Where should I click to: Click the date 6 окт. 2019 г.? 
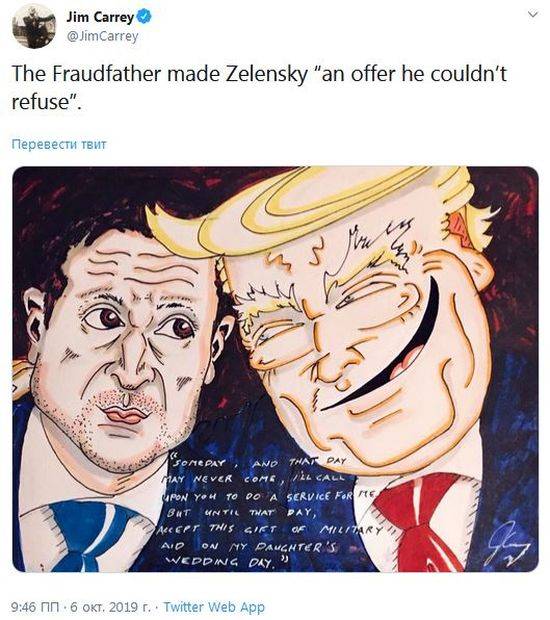109,606
